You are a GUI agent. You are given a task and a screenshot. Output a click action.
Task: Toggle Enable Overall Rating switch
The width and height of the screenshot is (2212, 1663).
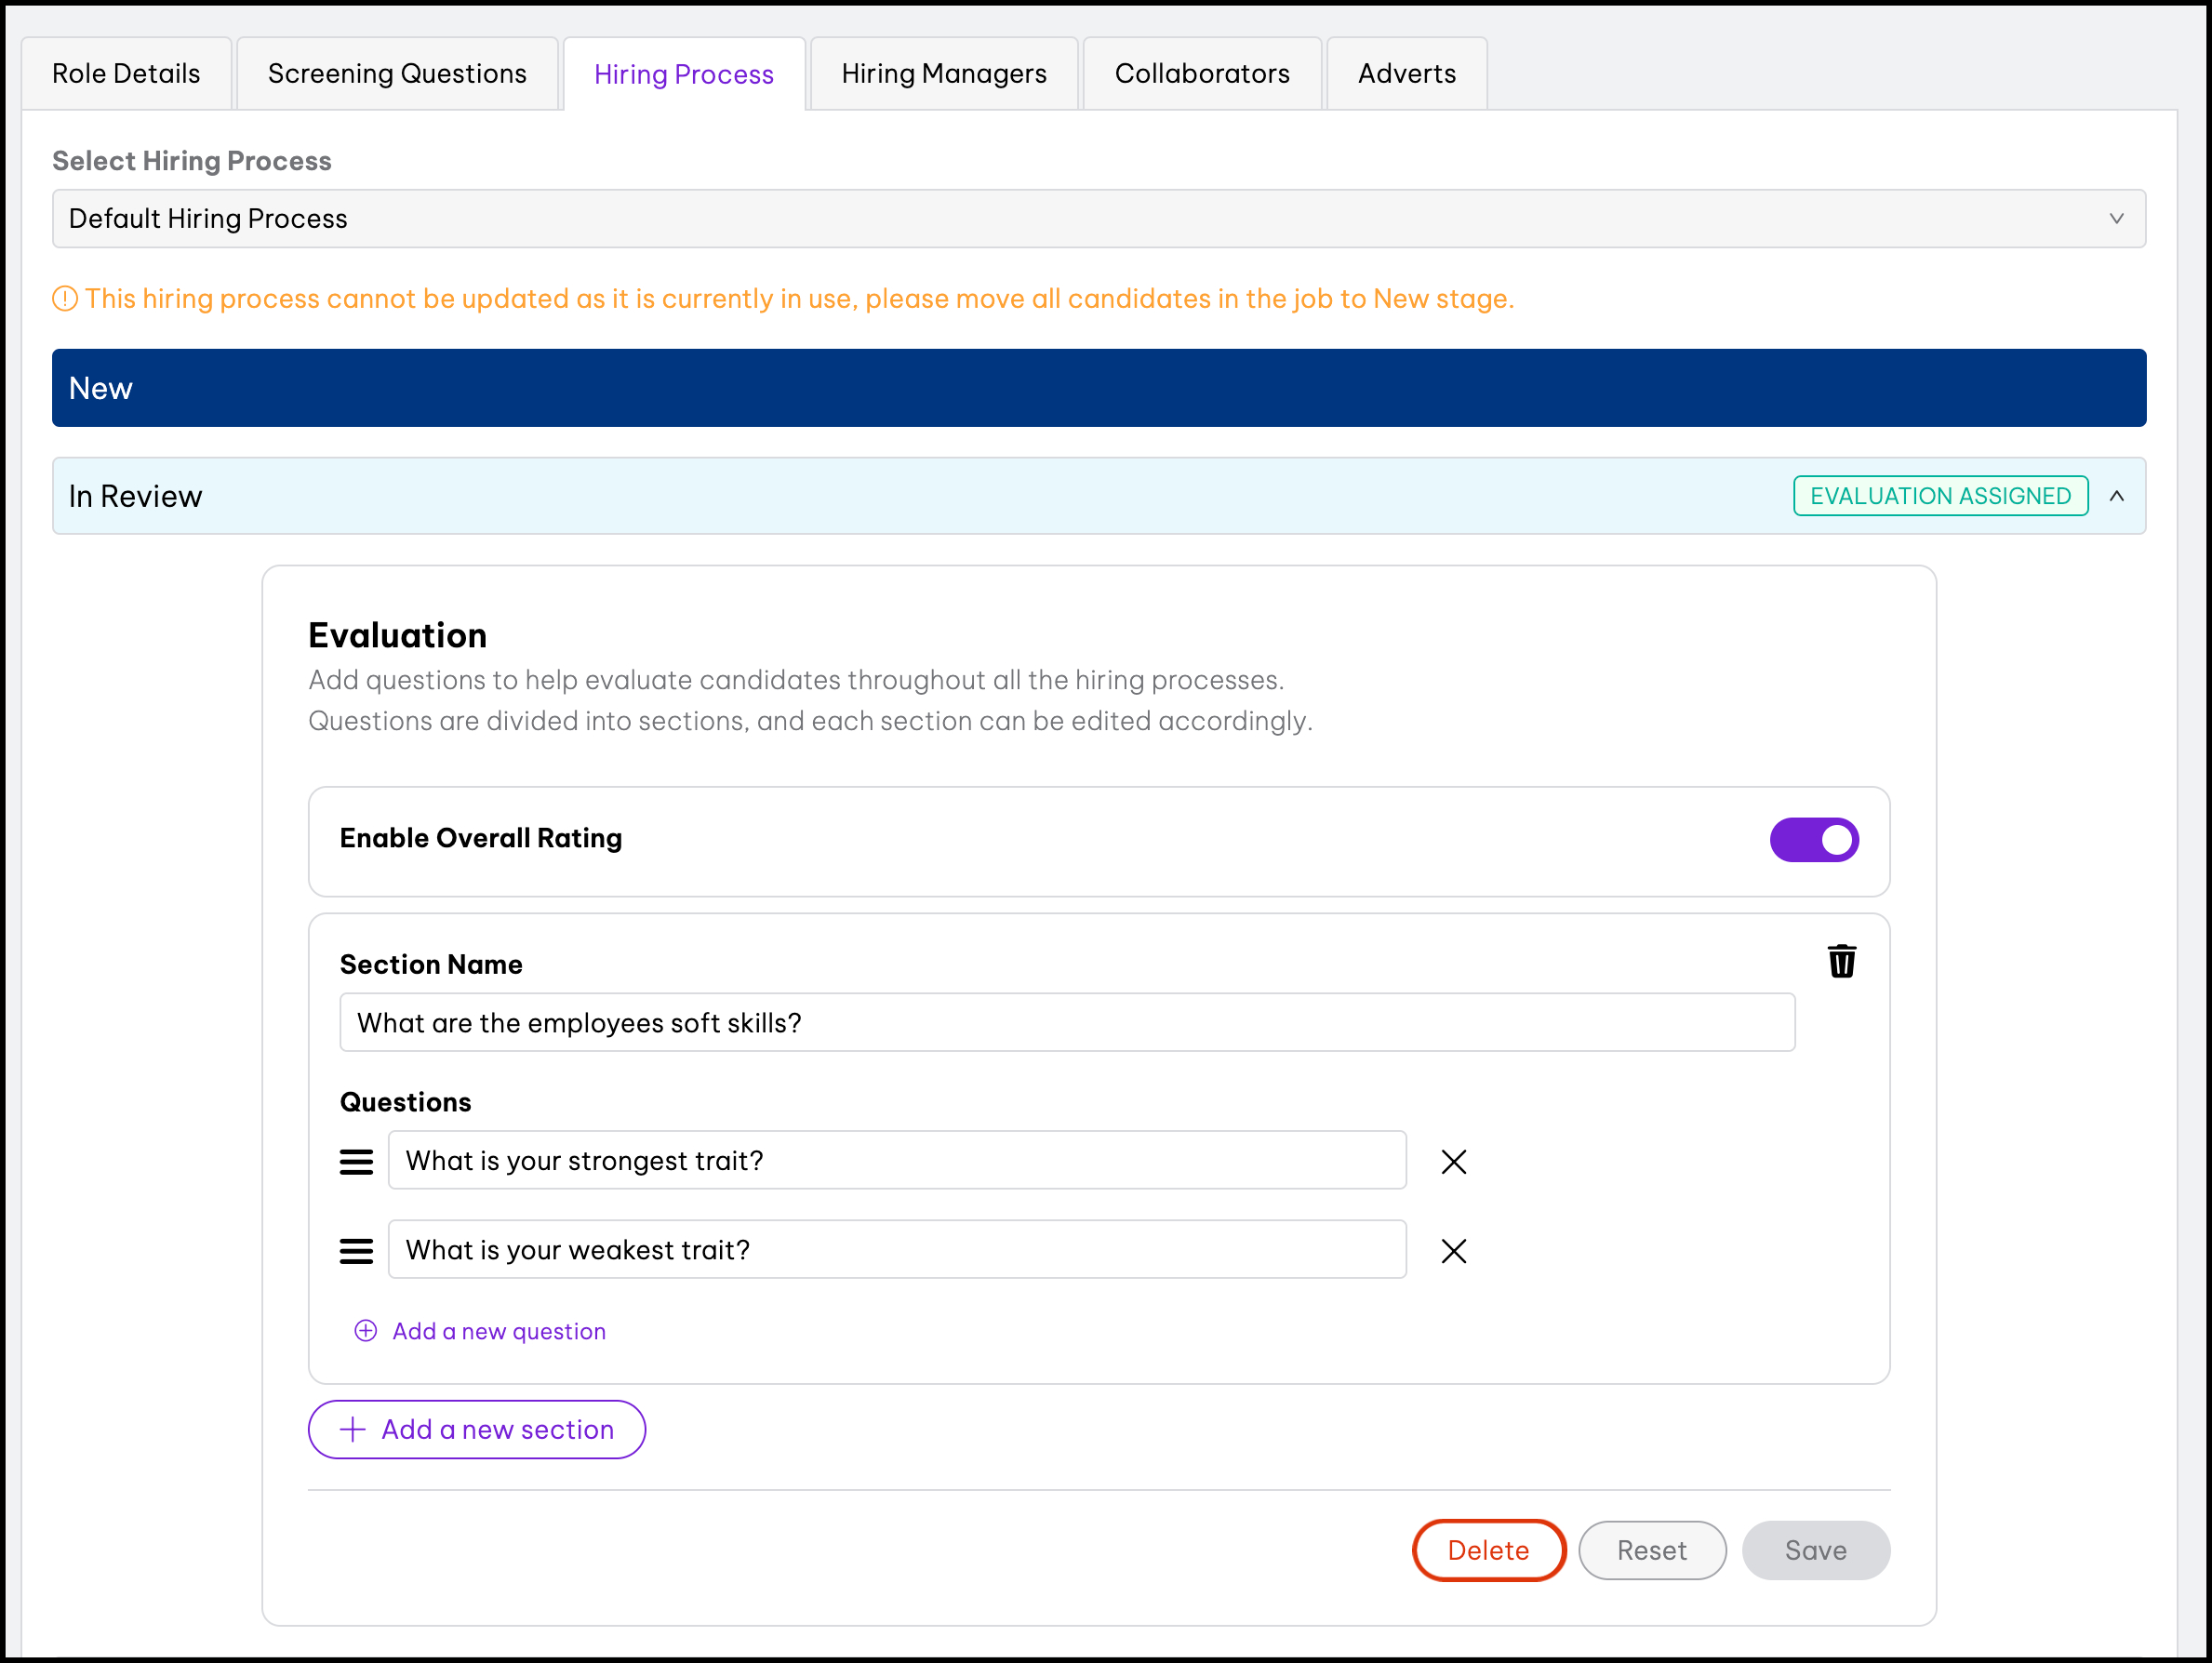coord(1813,839)
